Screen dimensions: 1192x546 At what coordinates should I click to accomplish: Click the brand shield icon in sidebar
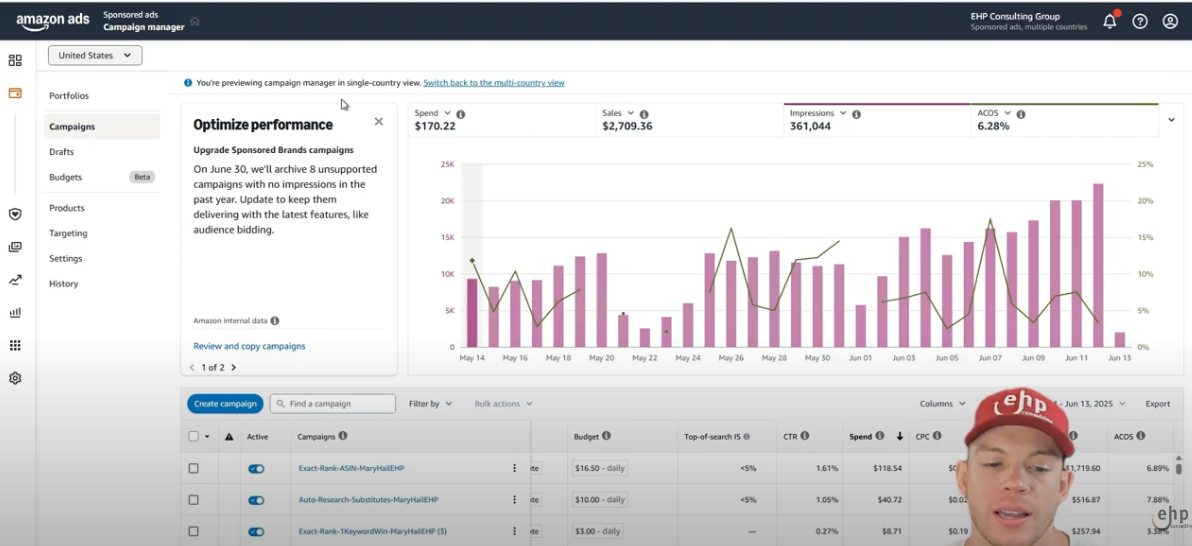click(15, 214)
